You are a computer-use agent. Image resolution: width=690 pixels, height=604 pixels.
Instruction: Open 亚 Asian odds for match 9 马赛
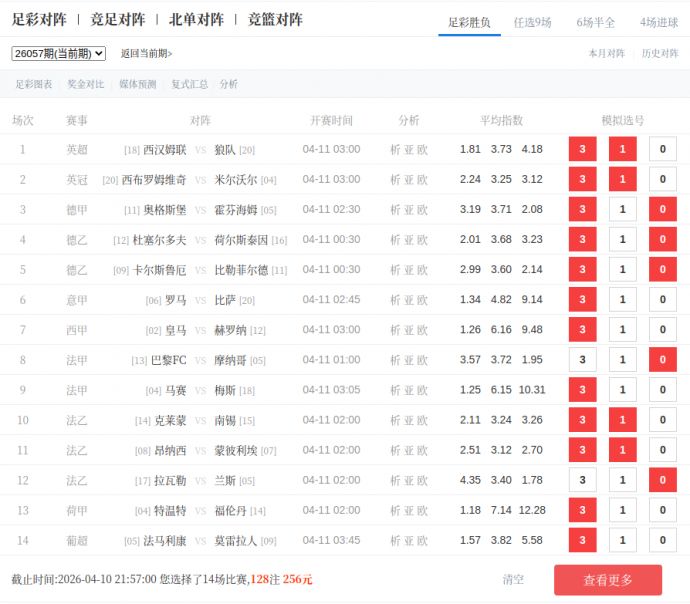tap(409, 390)
